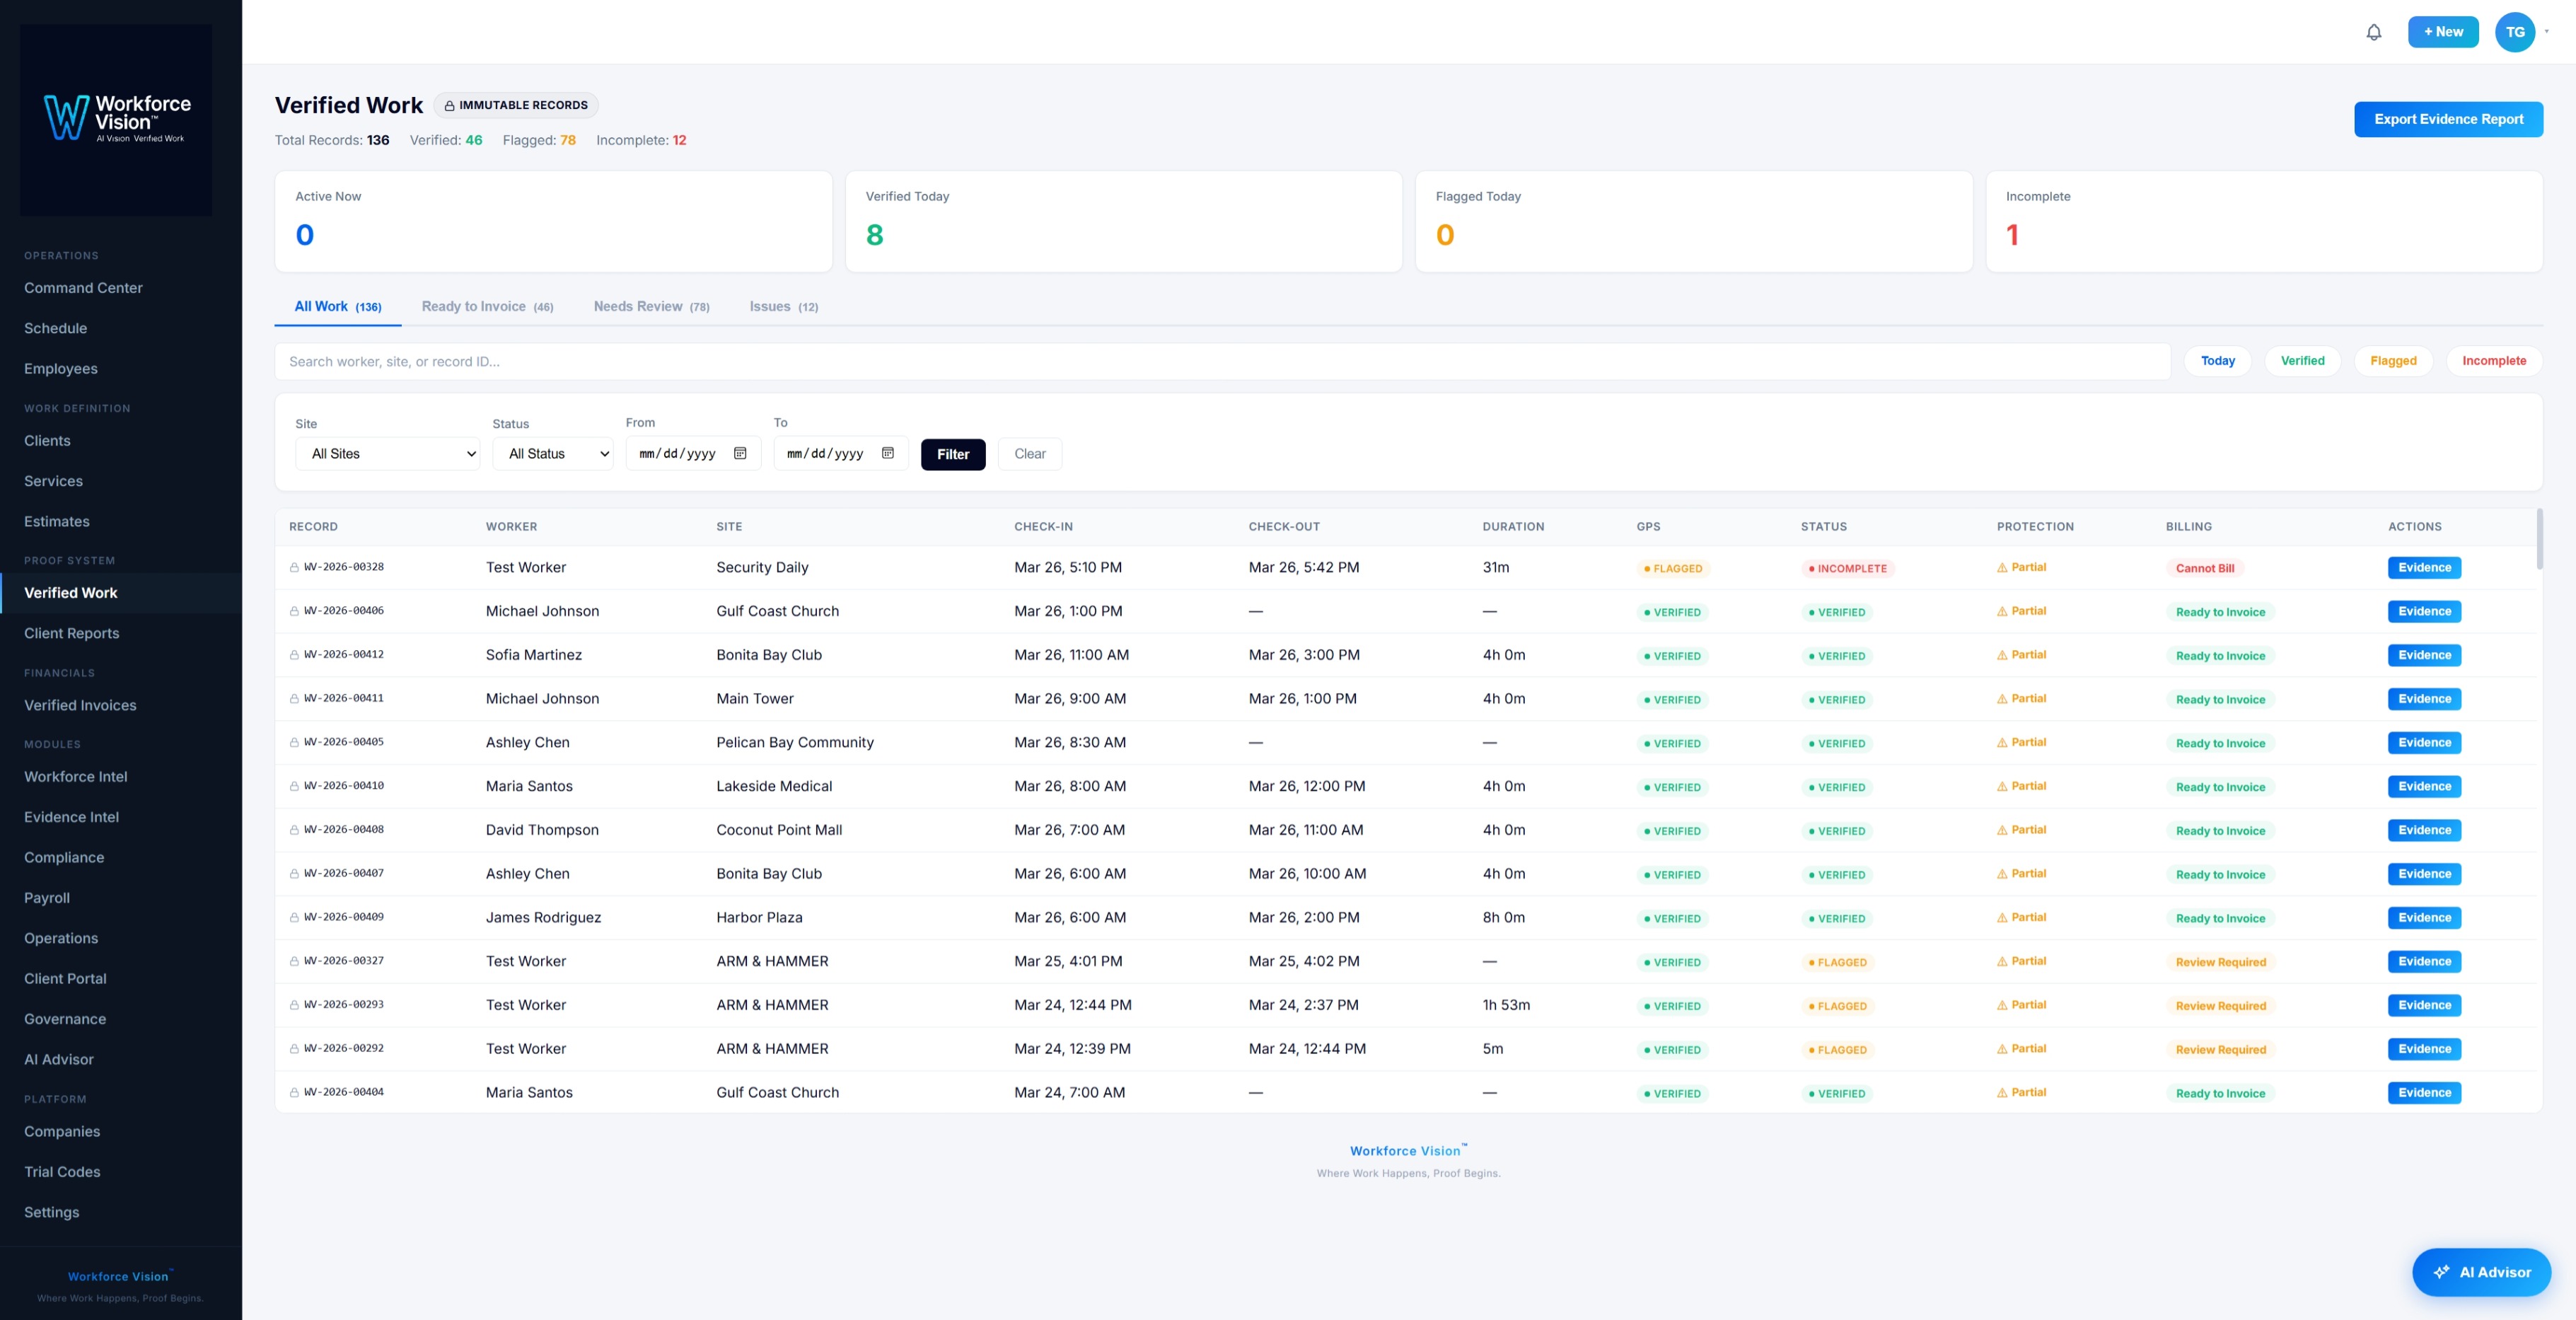This screenshot has height=1320, width=2576.
Task: Click the Partial warning icon for Sofia Martinez
Action: click(x=2002, y=655)
